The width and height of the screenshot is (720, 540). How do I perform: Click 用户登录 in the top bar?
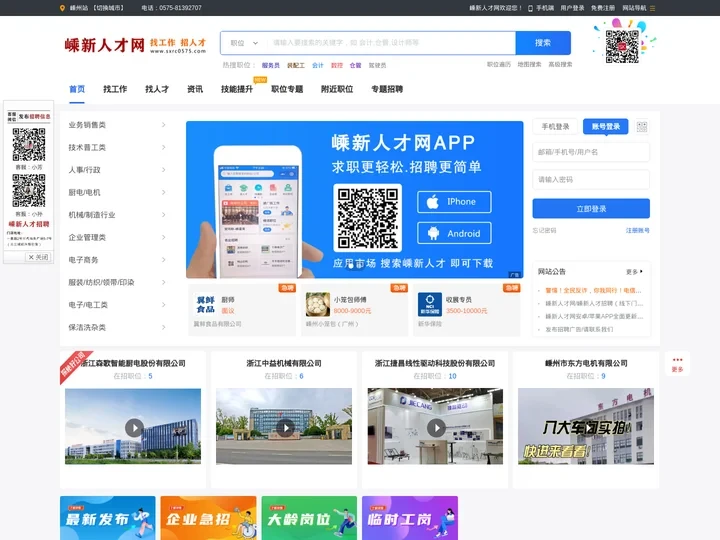[x=572, y=8]
